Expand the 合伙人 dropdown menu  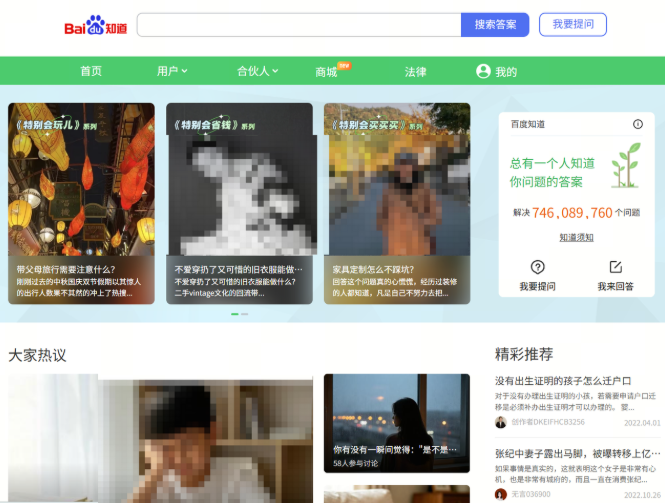click(x=257, y=71)
